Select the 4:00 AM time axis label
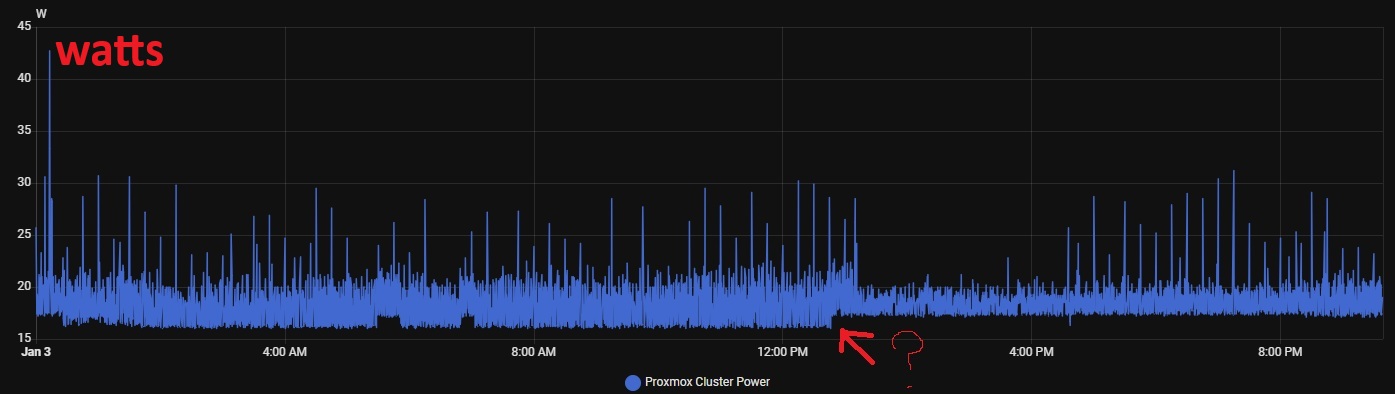The height and width of the screenshot is (394, 1395). (285, 352)
